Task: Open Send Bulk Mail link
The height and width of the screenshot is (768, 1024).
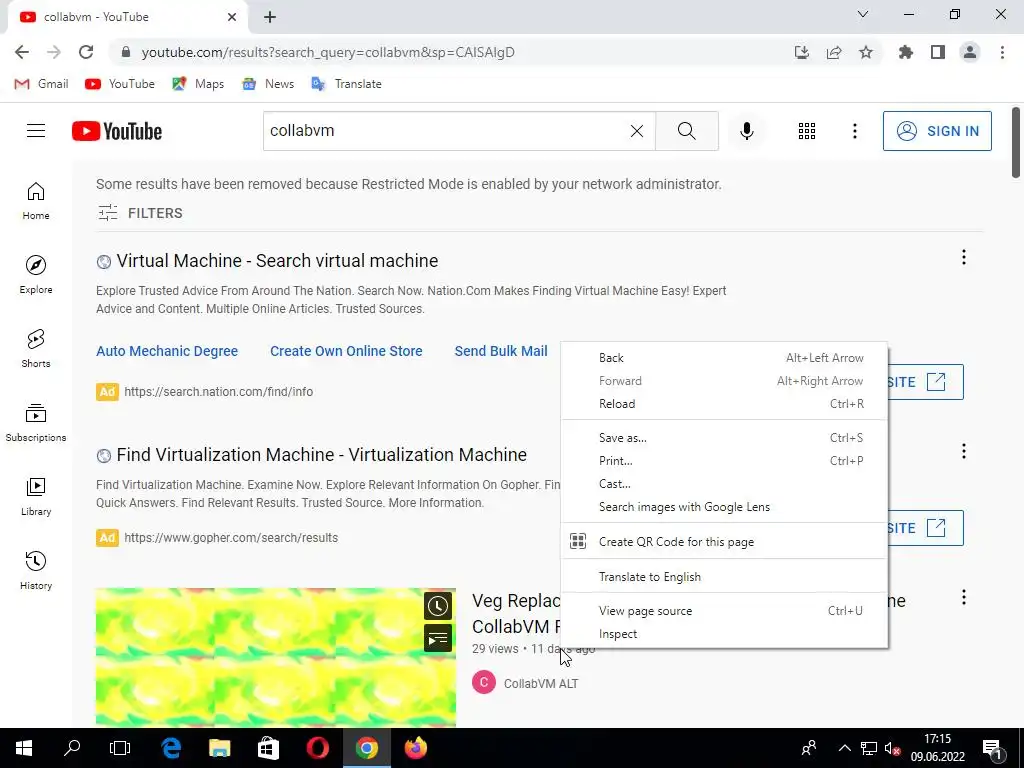Action: point(501,351)
